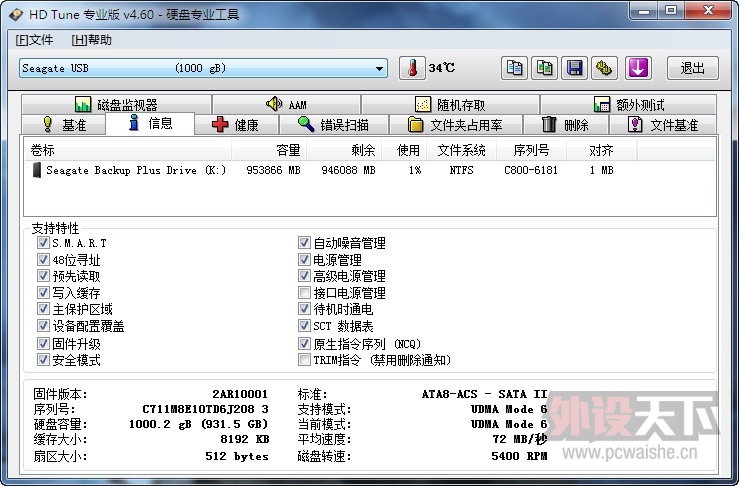Switch to the 磁盘监视器 tab
Screen dimensions: 739x486
click(x=116, y=104)
